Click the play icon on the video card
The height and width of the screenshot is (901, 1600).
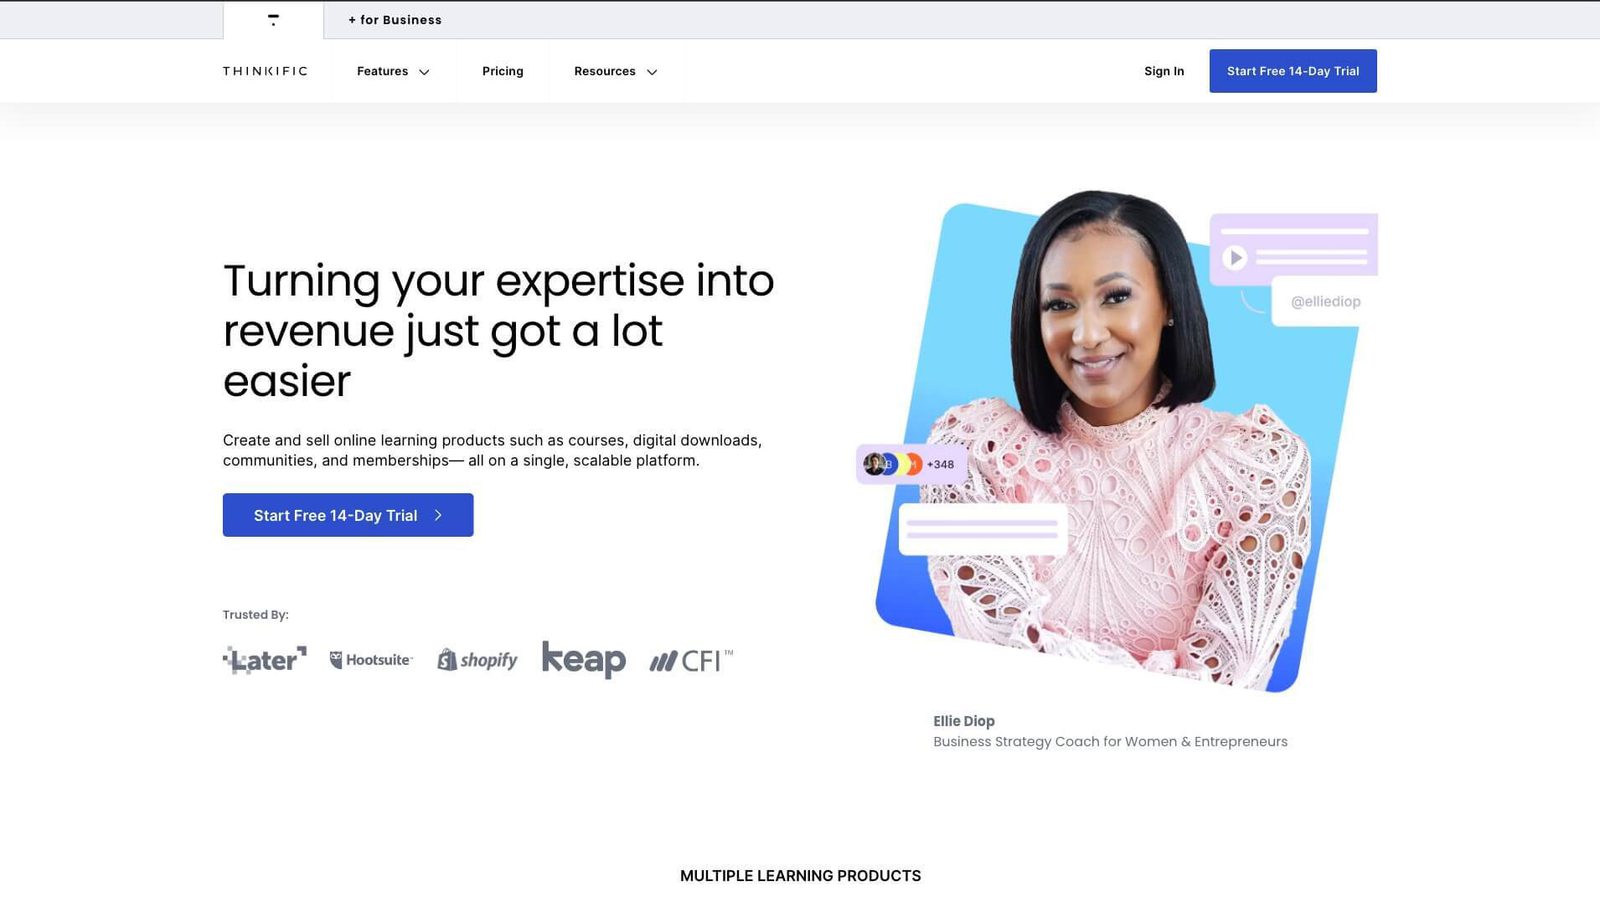[1235, 258]
